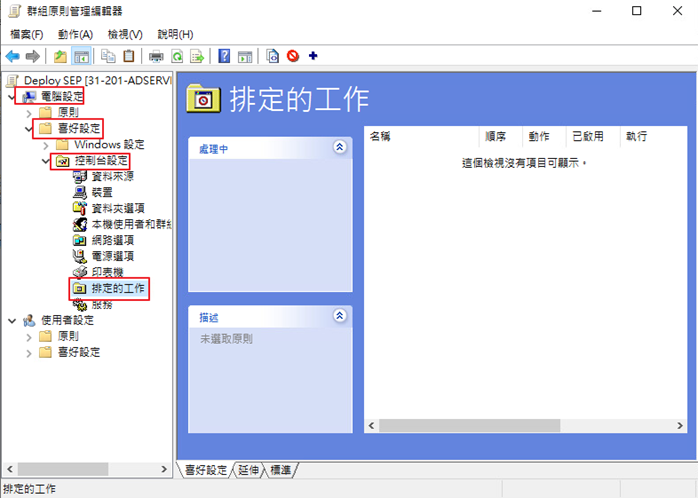The width and height of the screenshot is (698, 498).
Task: Click the 名稱 column header
Action: (x=380, y=136)
